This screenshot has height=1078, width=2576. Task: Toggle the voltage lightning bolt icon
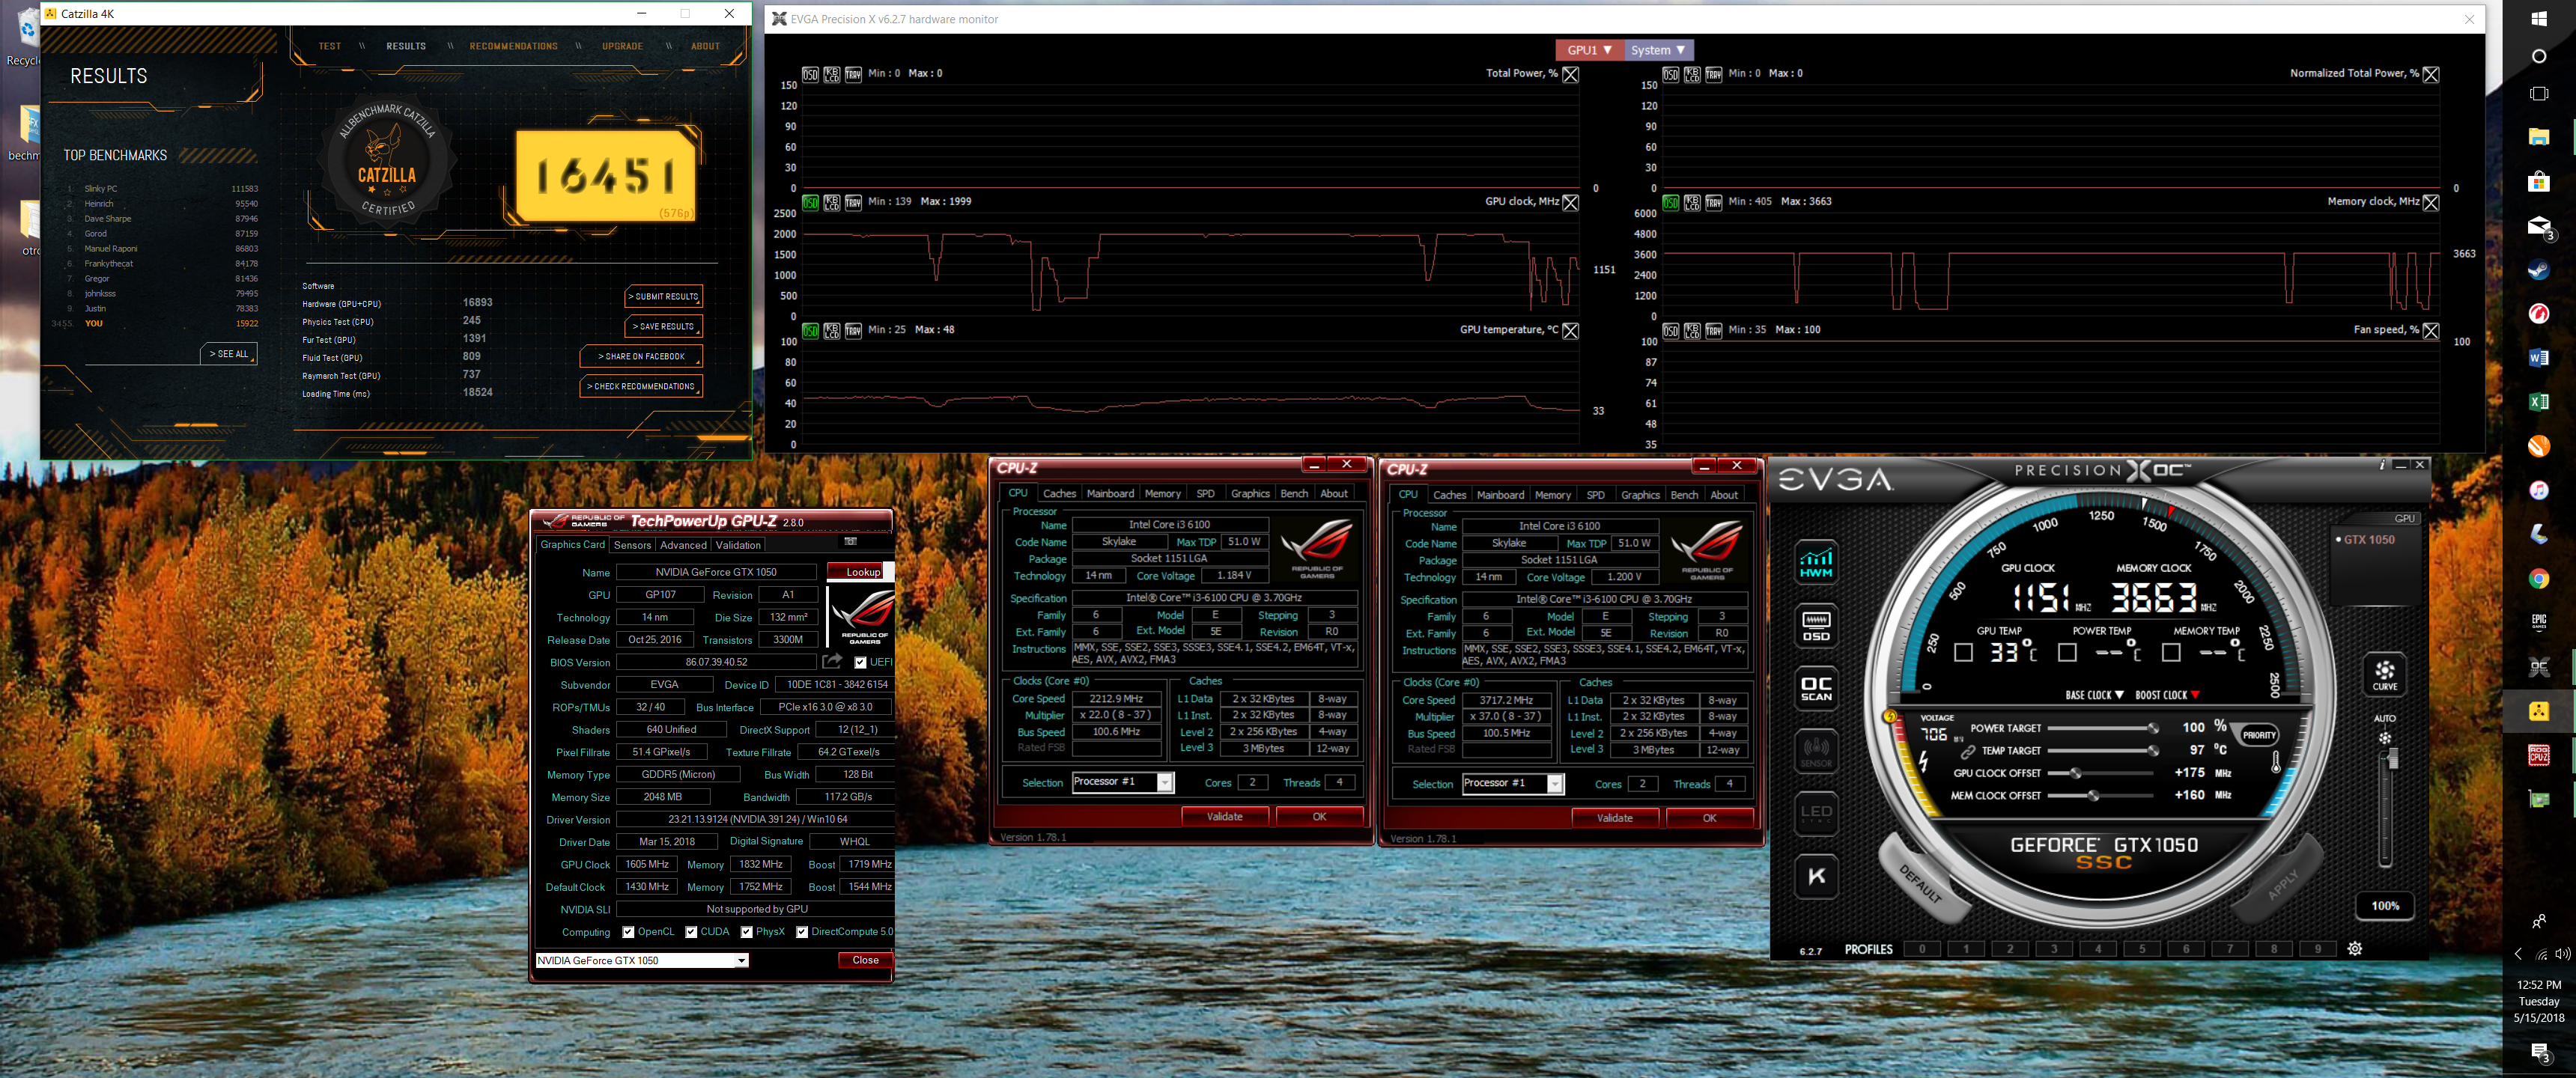1923,761
